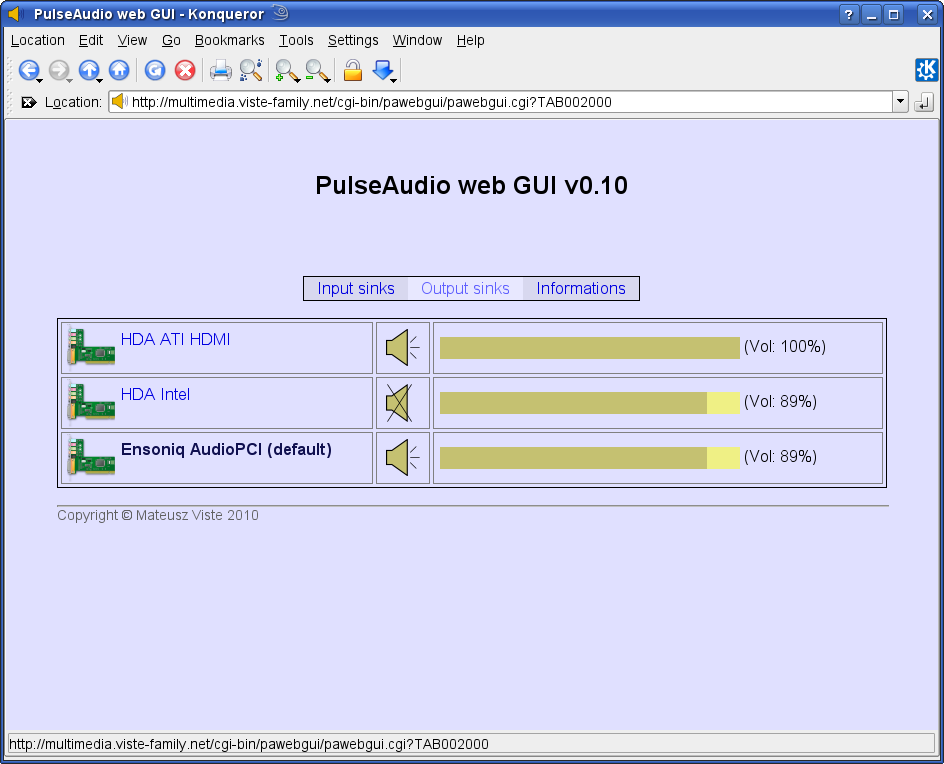Viewport: 944px width, 764px height.
Task: Expand the Back button history arrow
Action: point(40,80)
